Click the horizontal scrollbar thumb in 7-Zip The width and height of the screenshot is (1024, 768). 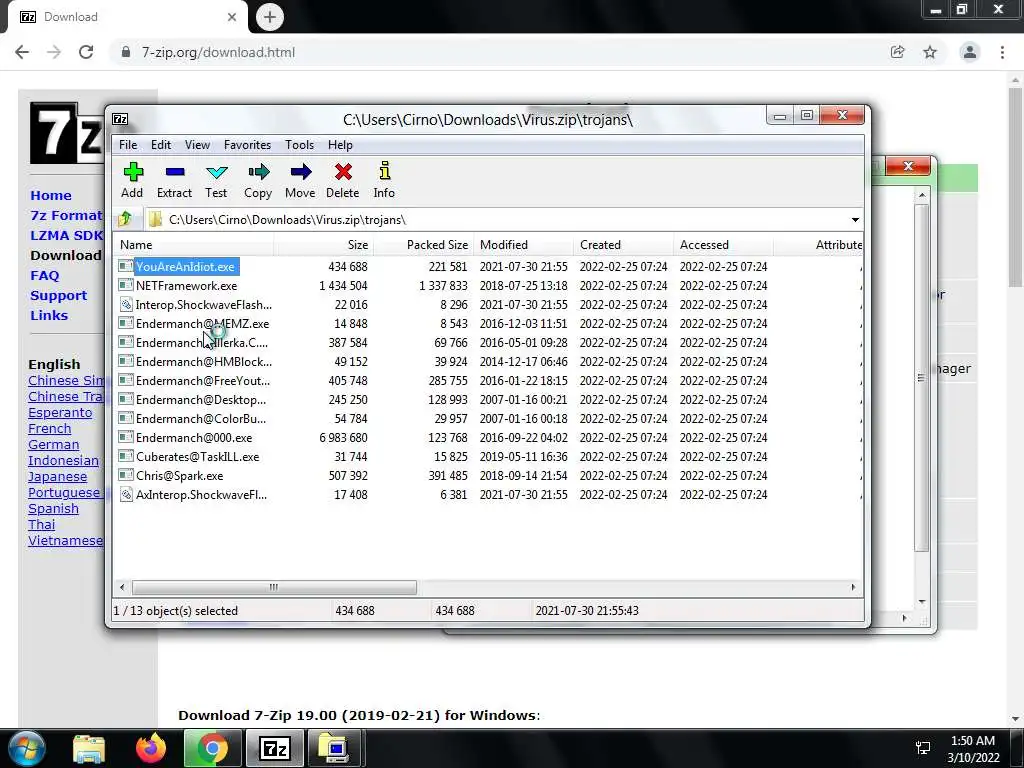point(274,587)
